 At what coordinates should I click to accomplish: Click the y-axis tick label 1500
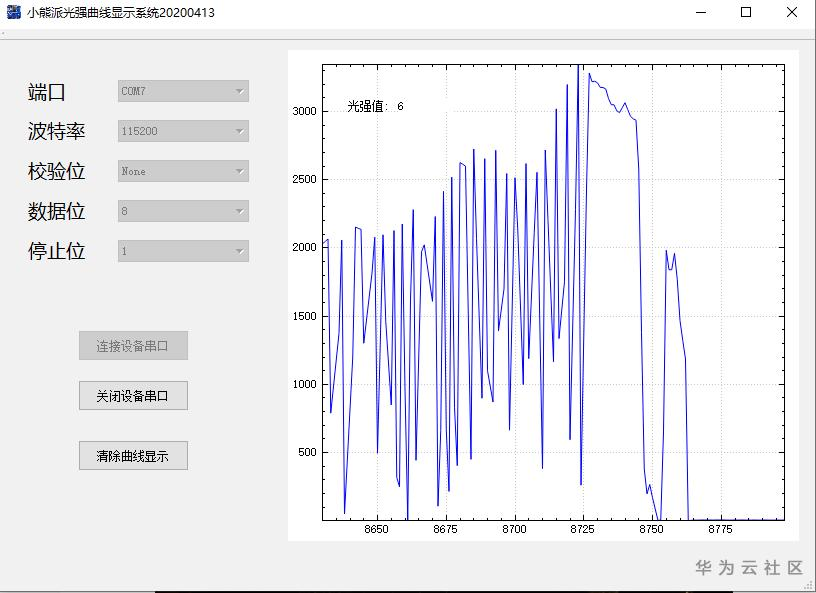[x=304, y=317]
